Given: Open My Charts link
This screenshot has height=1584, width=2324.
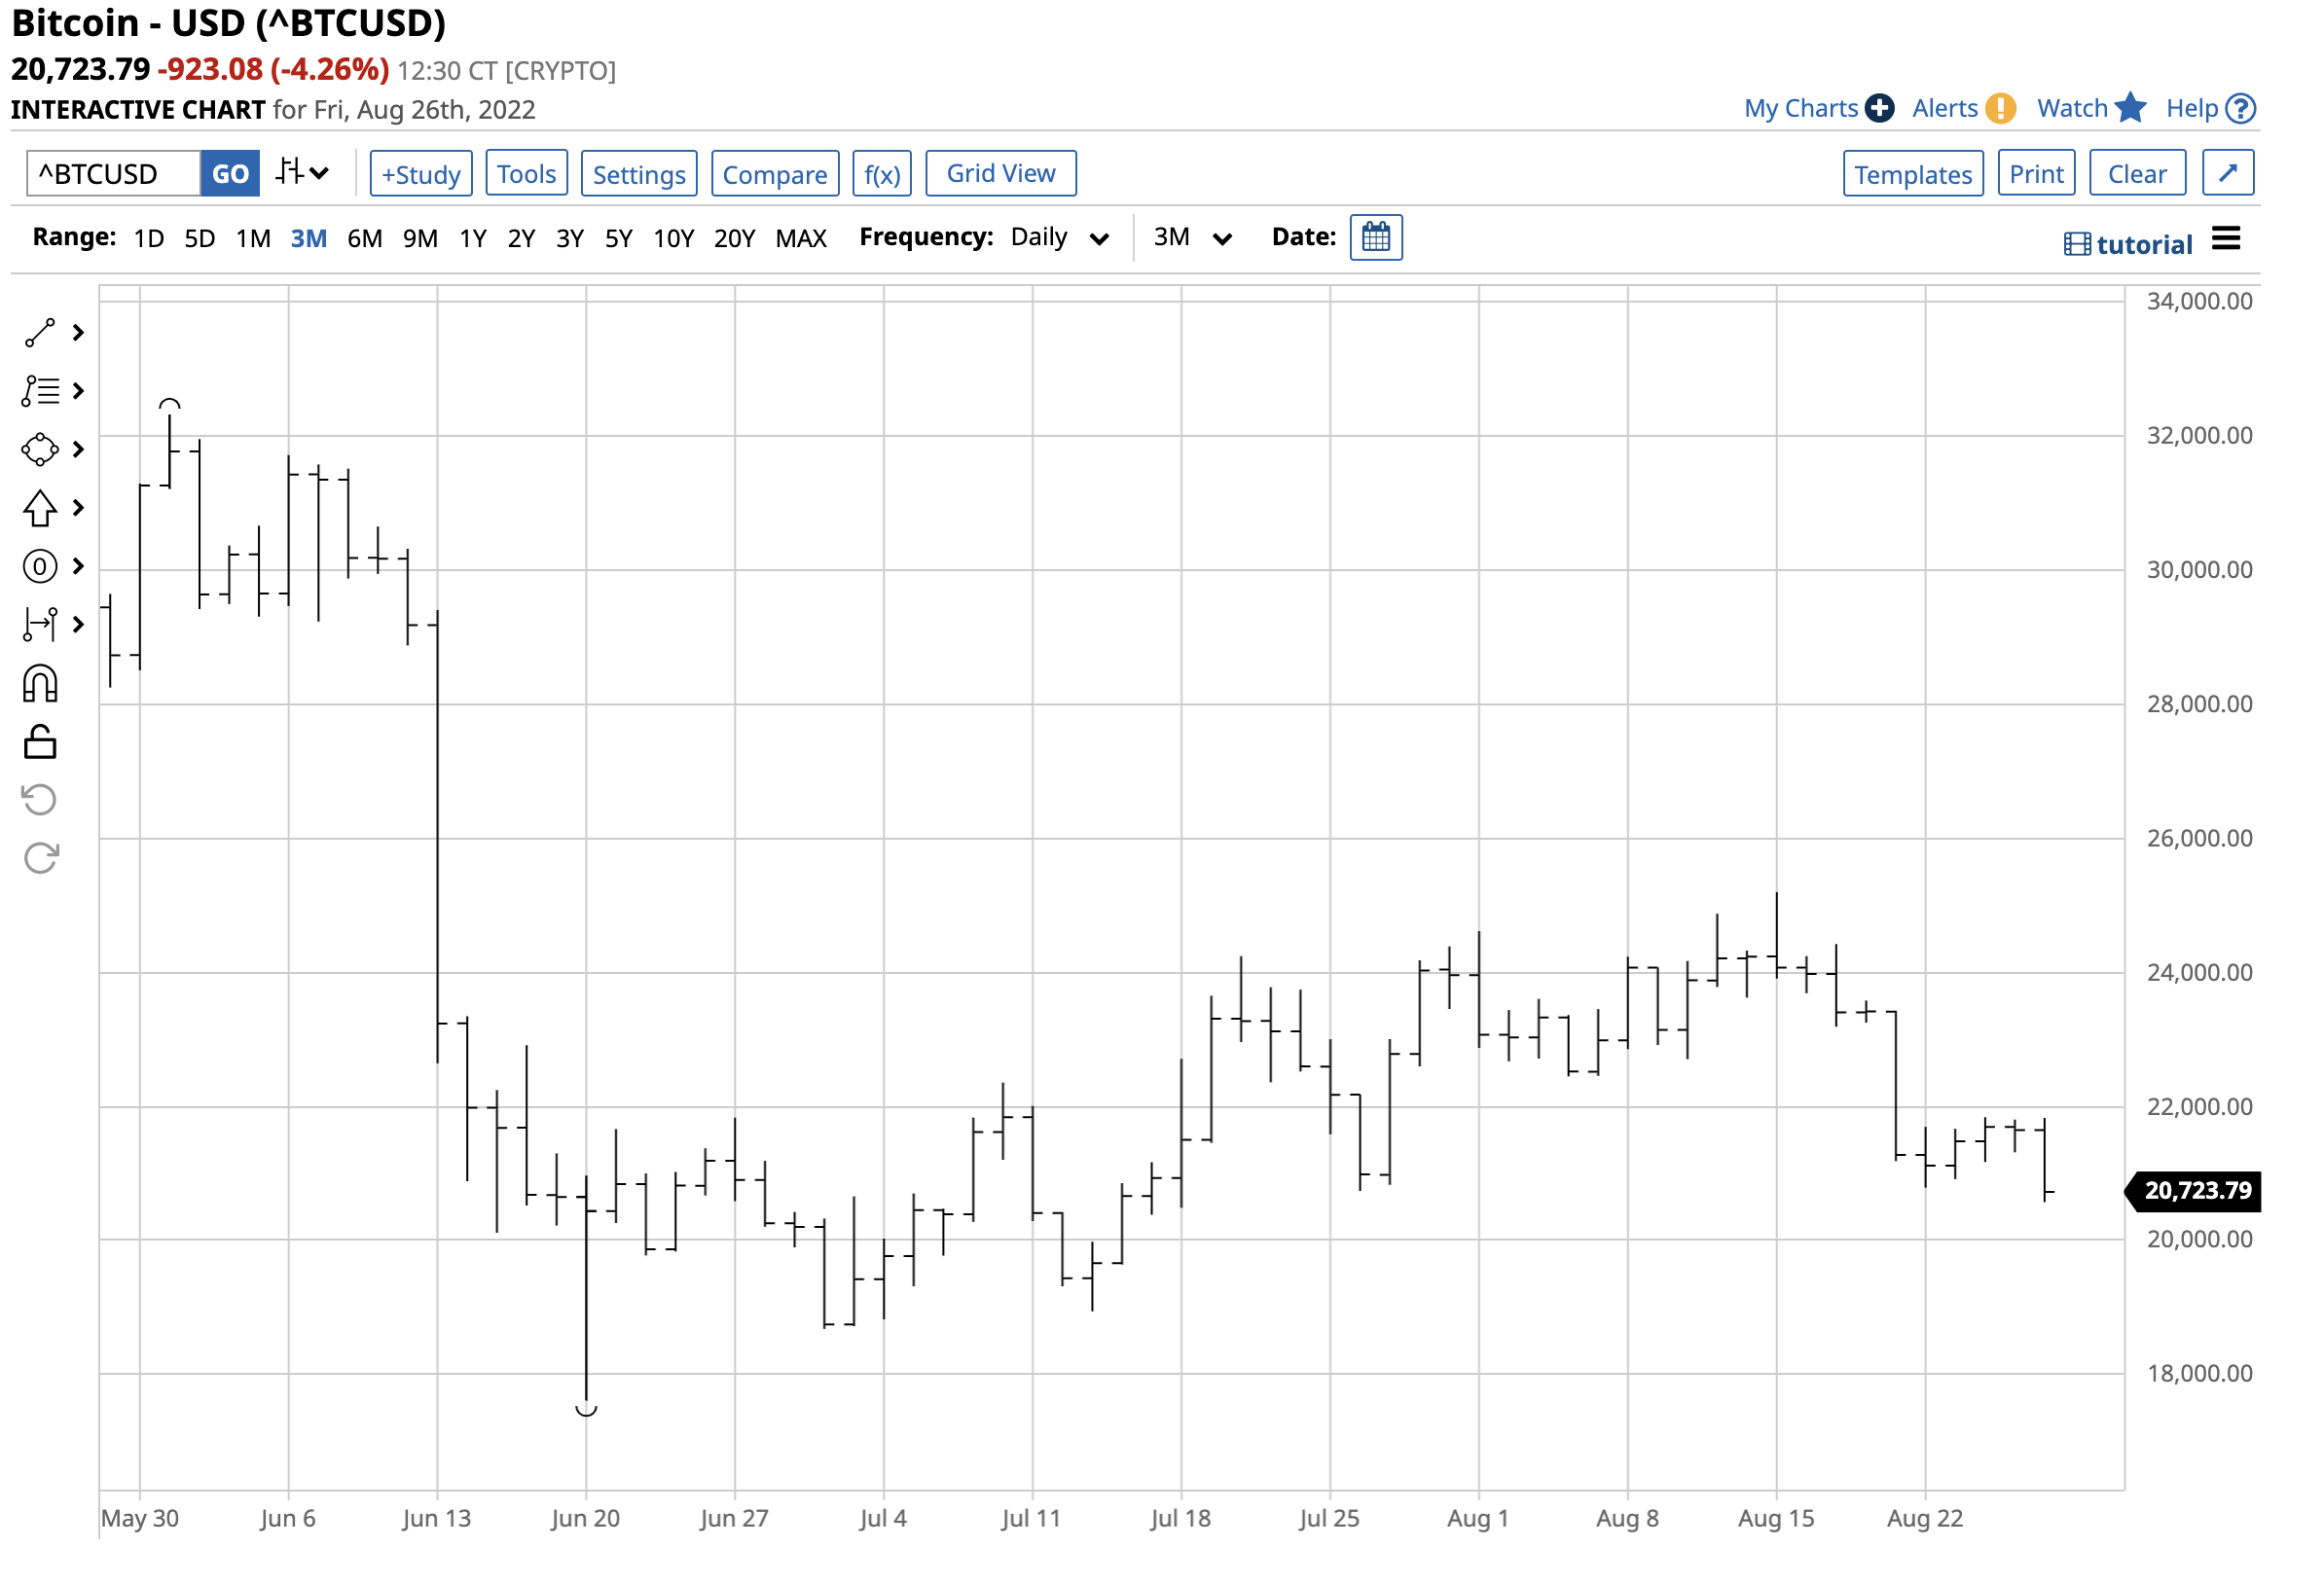Looking at the screenshot, I should pos(1800,108).
